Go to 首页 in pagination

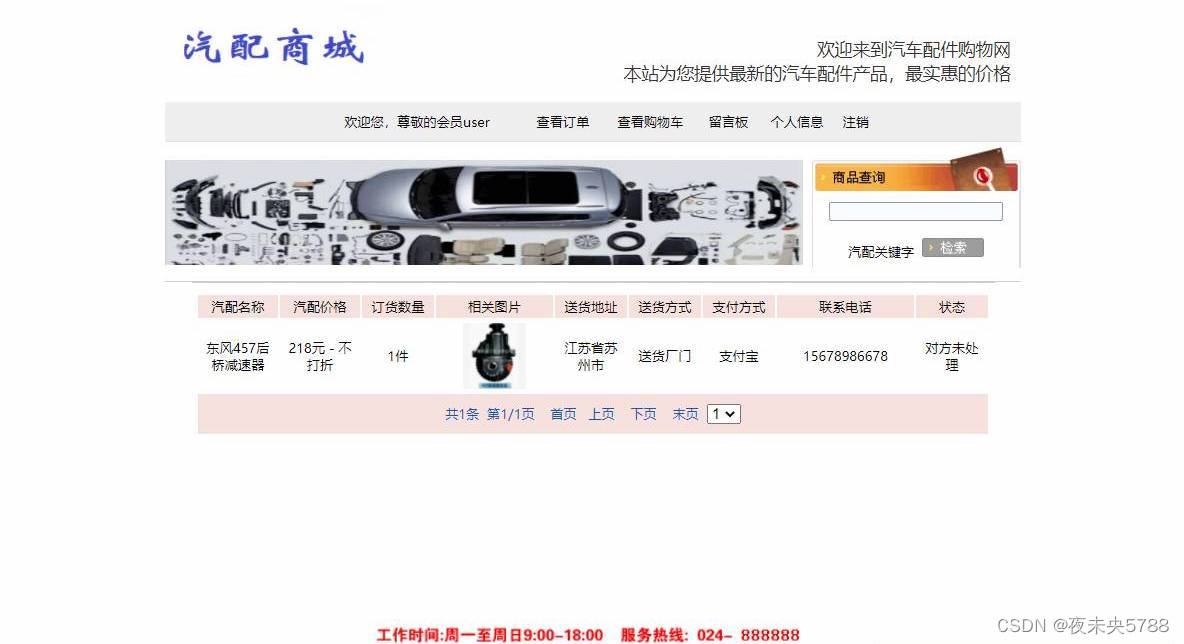coord(563,414)
